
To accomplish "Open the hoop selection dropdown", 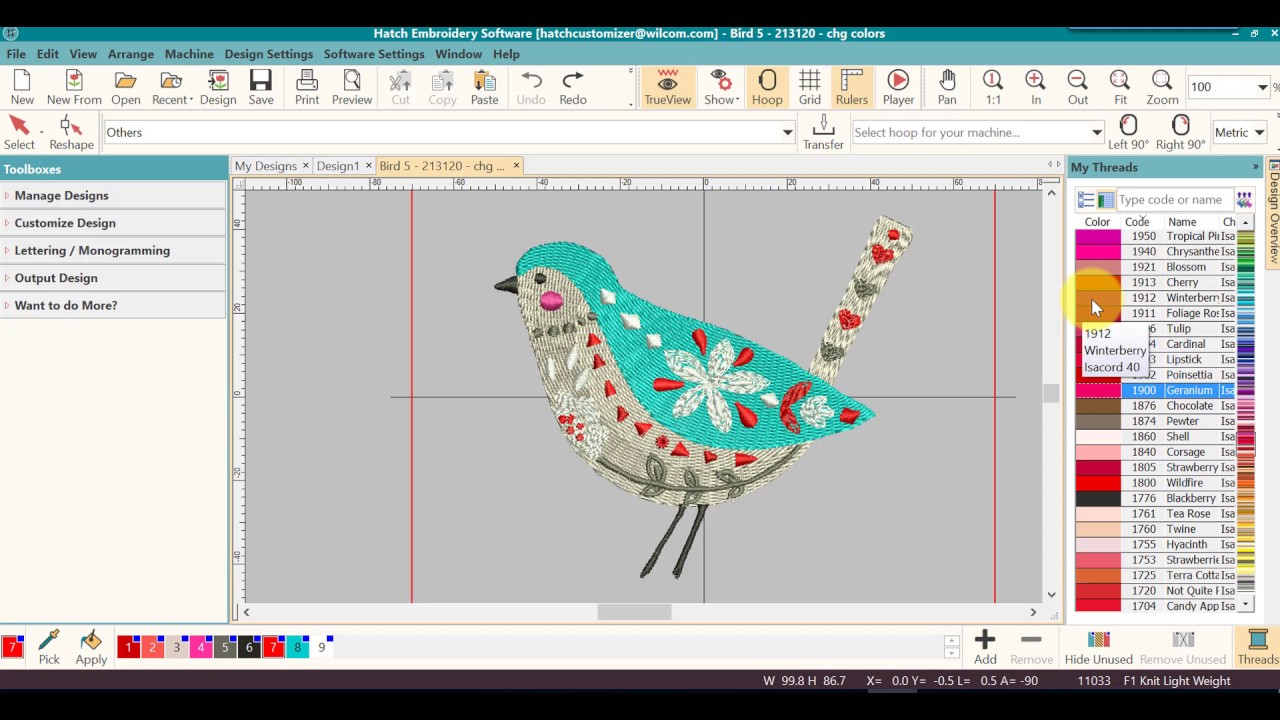I will tap(1096, 132).
